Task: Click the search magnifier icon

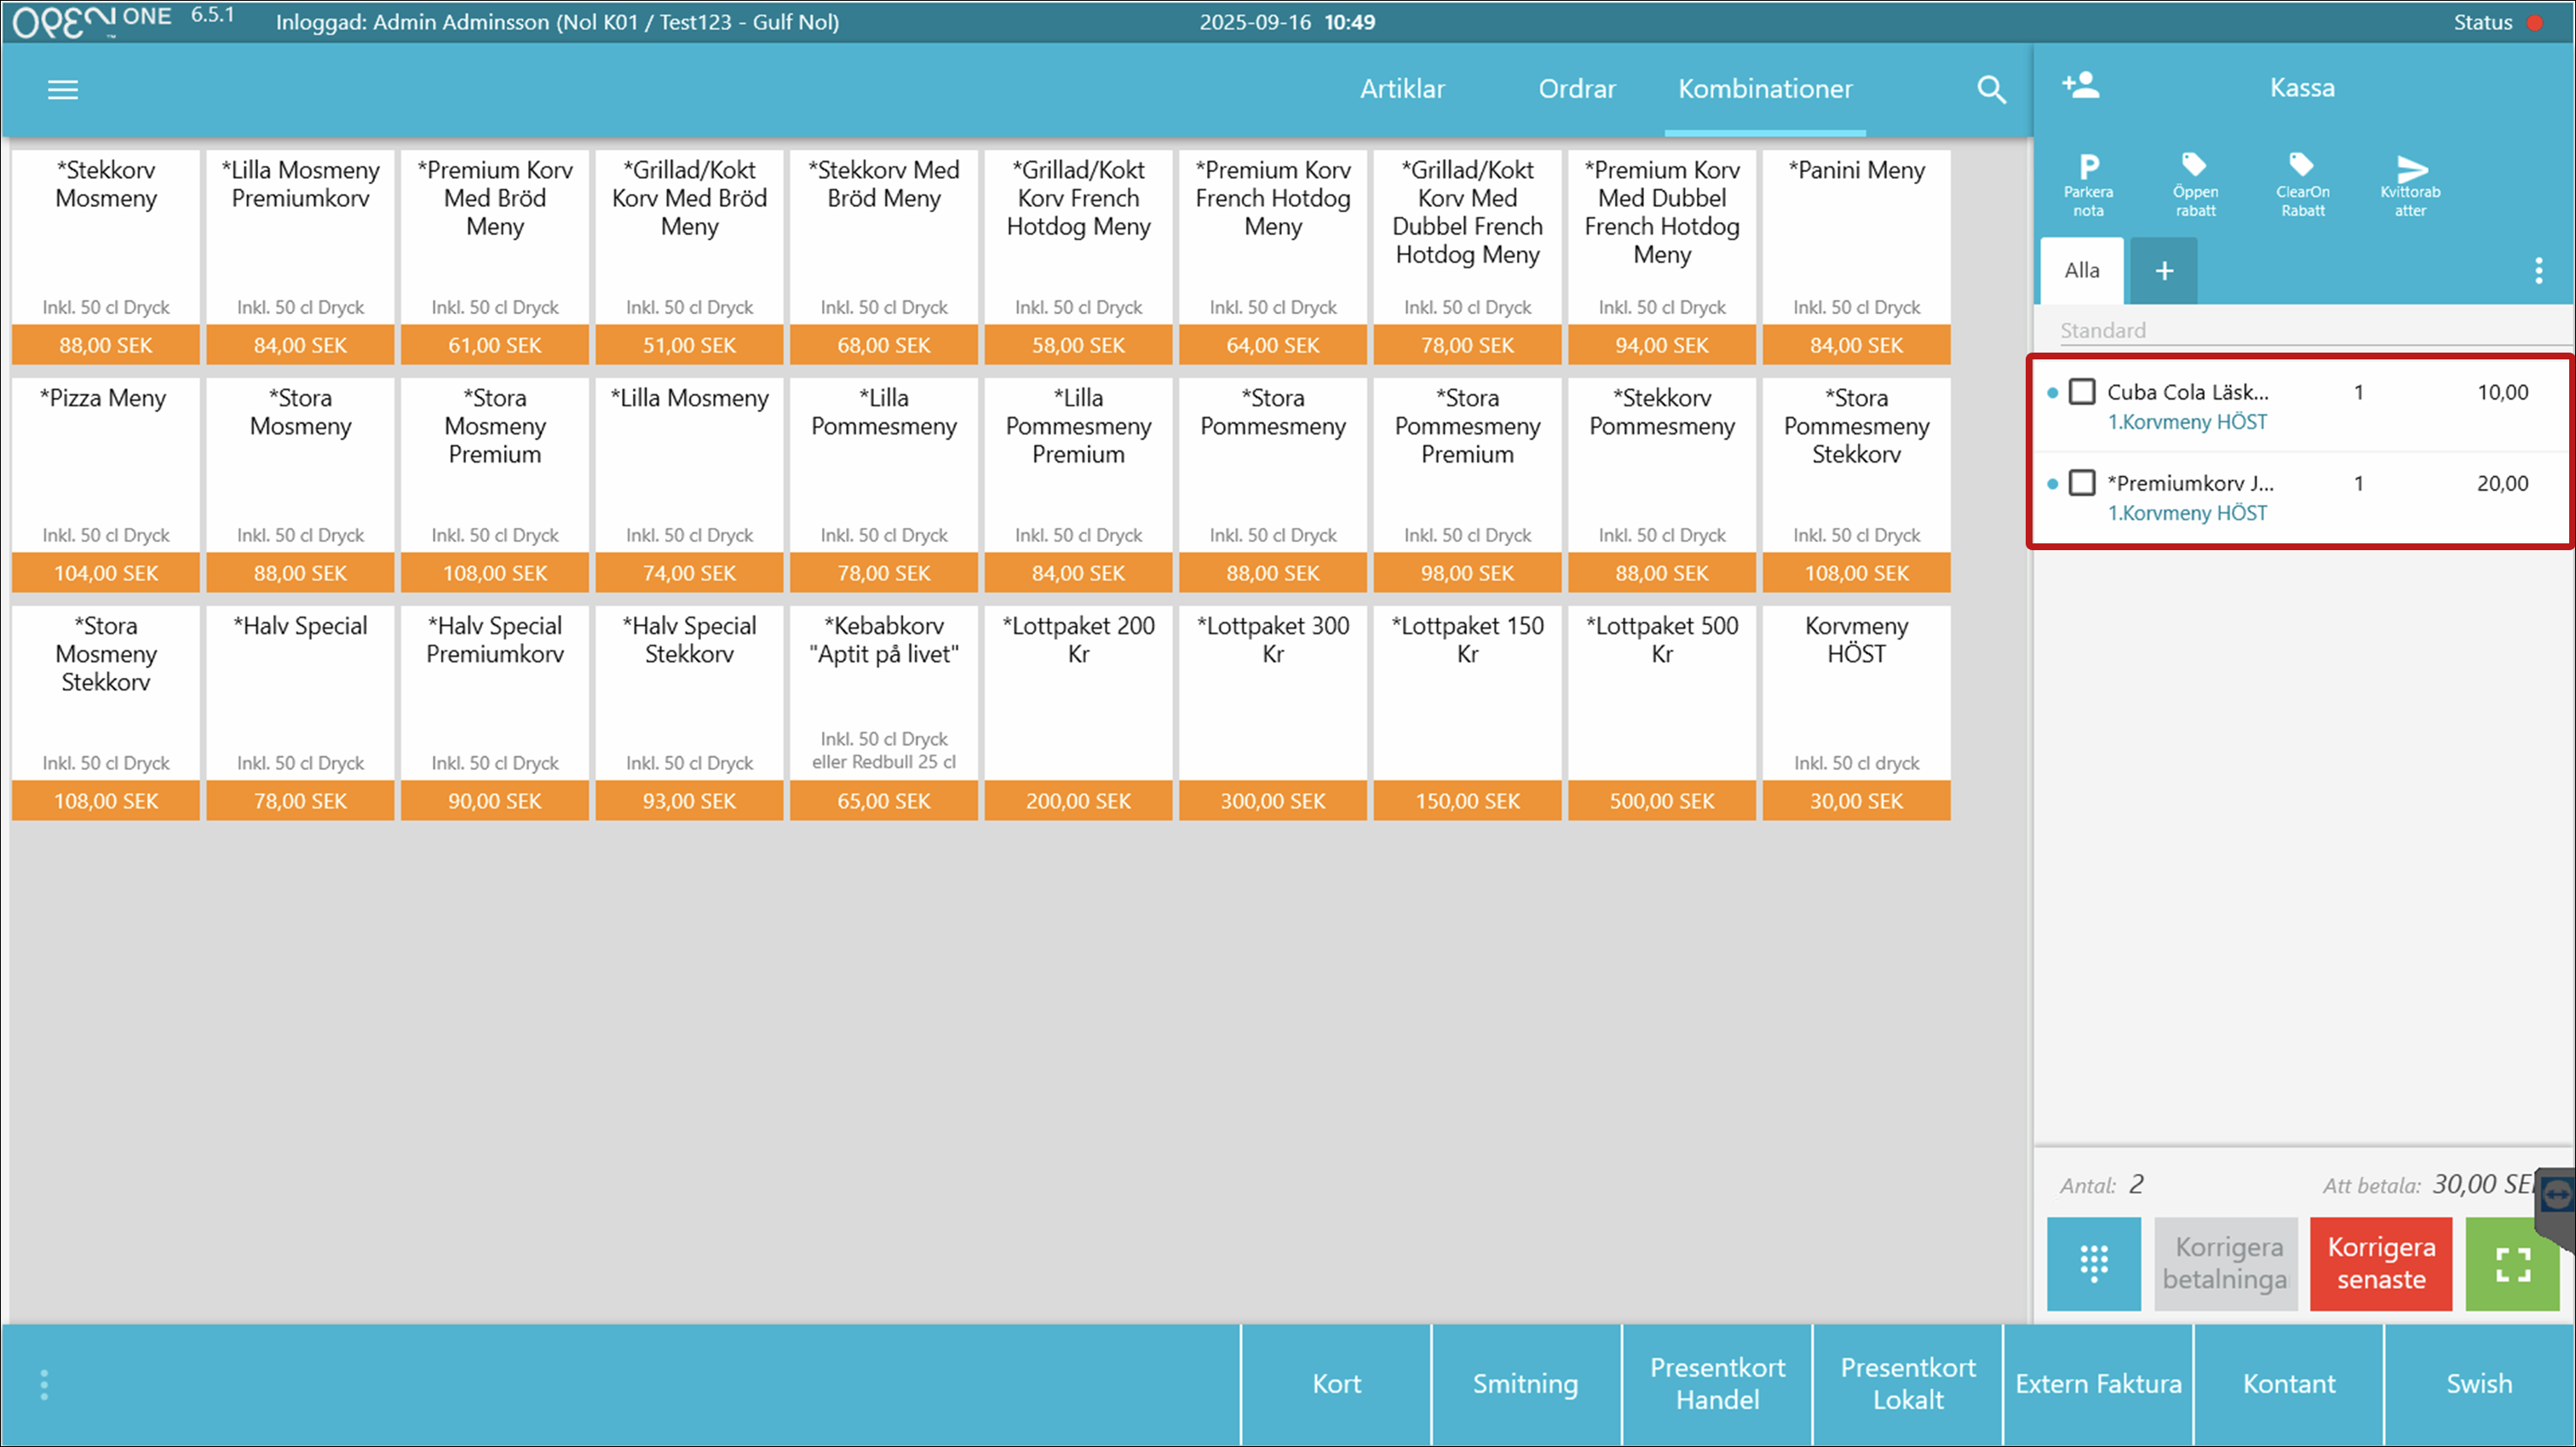Action: coord(1991,90)
